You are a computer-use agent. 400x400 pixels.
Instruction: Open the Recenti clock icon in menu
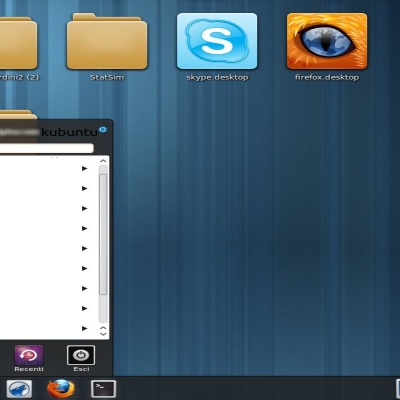[29, 355]
